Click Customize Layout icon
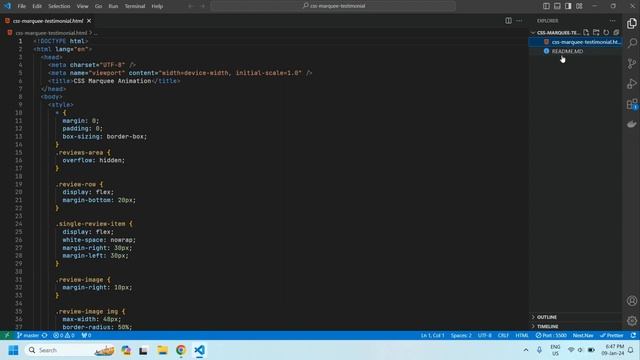Screen dimensions: 640x360 click(579, 6)
